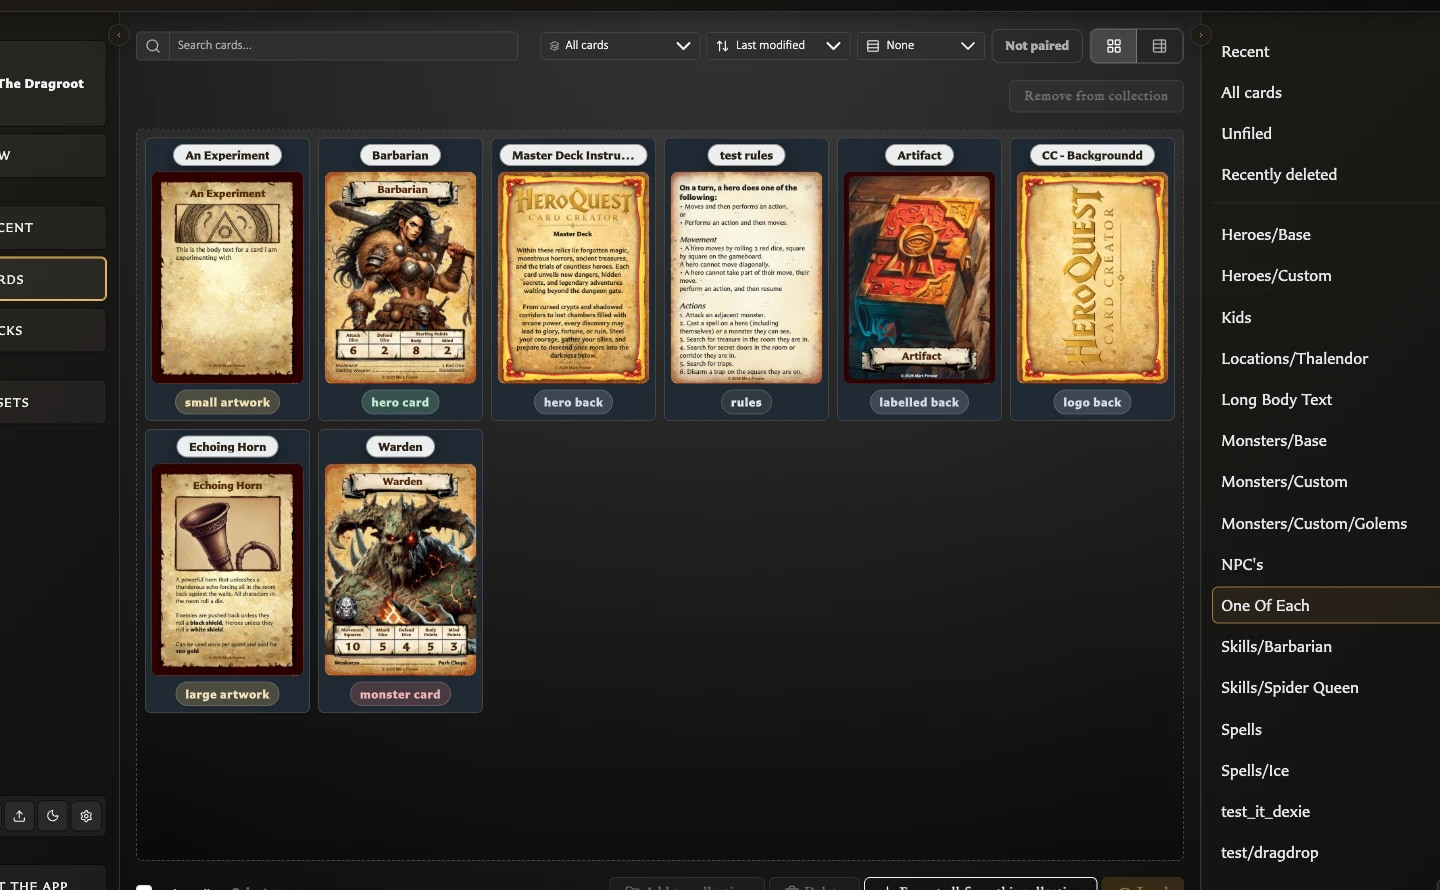The image size is (1440, 890).
Task: Open the selected Cards (RDS) sidebar tab
Action: point(53,279)
